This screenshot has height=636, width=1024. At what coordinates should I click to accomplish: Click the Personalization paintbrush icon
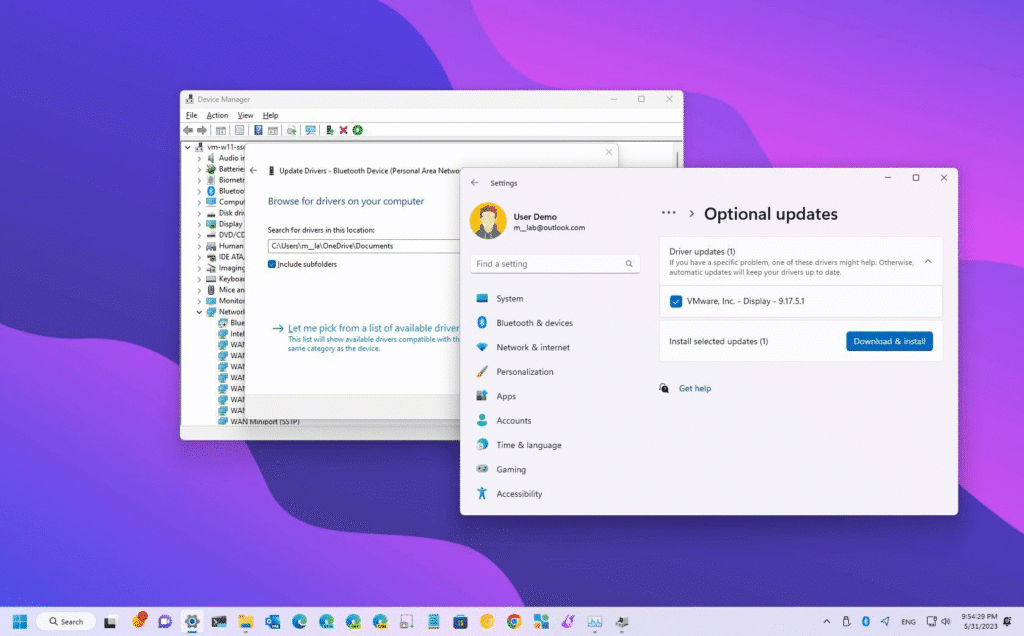tap(482, 372)
